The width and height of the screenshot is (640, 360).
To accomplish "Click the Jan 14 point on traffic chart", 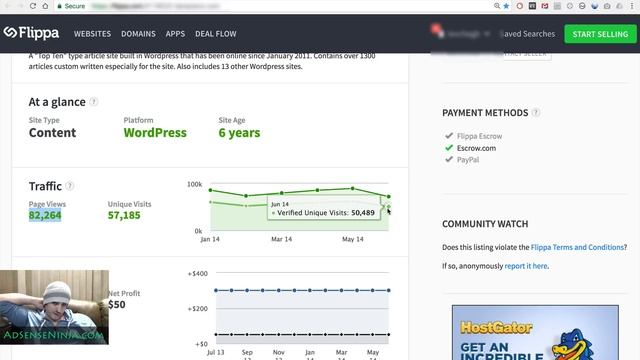I will click(211, 190).
